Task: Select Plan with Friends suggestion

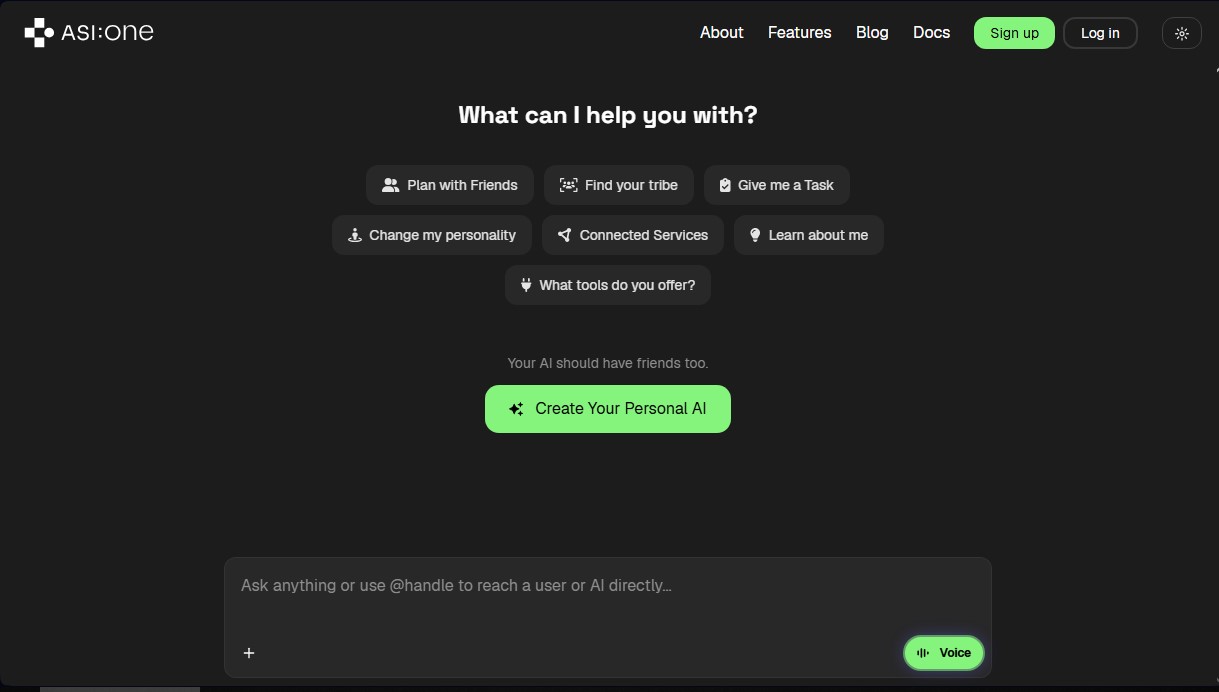Action: 450,185
